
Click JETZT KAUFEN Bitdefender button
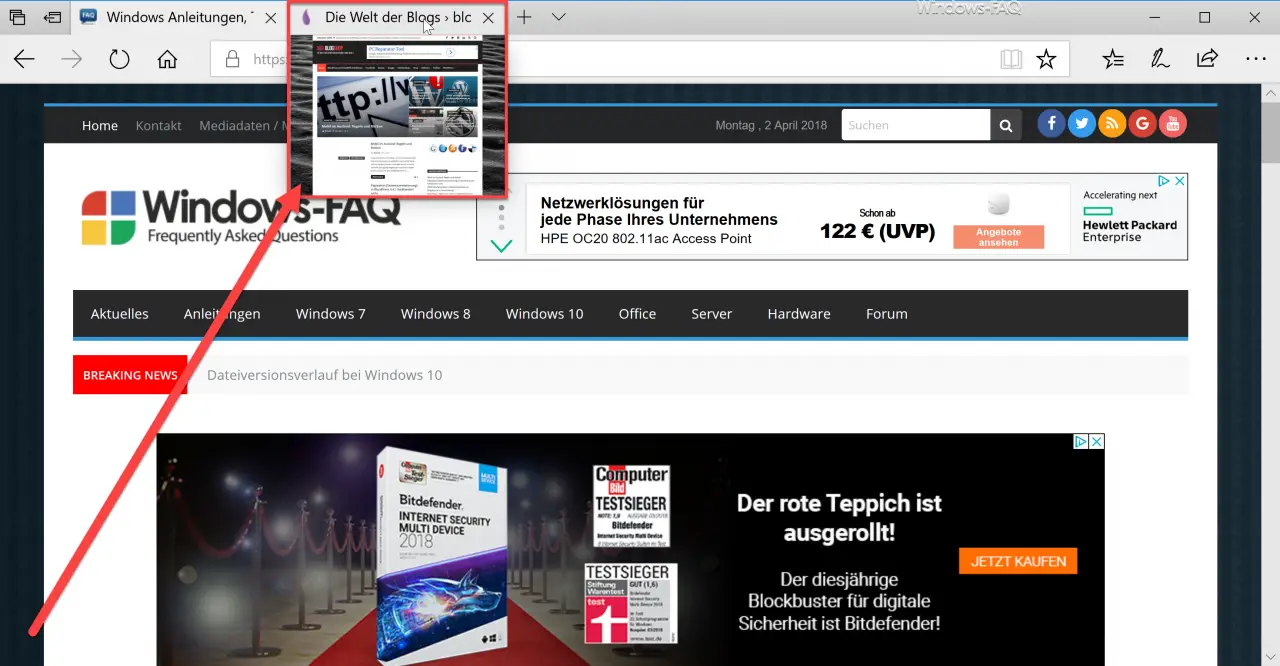pyautogui.click(x=1018, y=561)
